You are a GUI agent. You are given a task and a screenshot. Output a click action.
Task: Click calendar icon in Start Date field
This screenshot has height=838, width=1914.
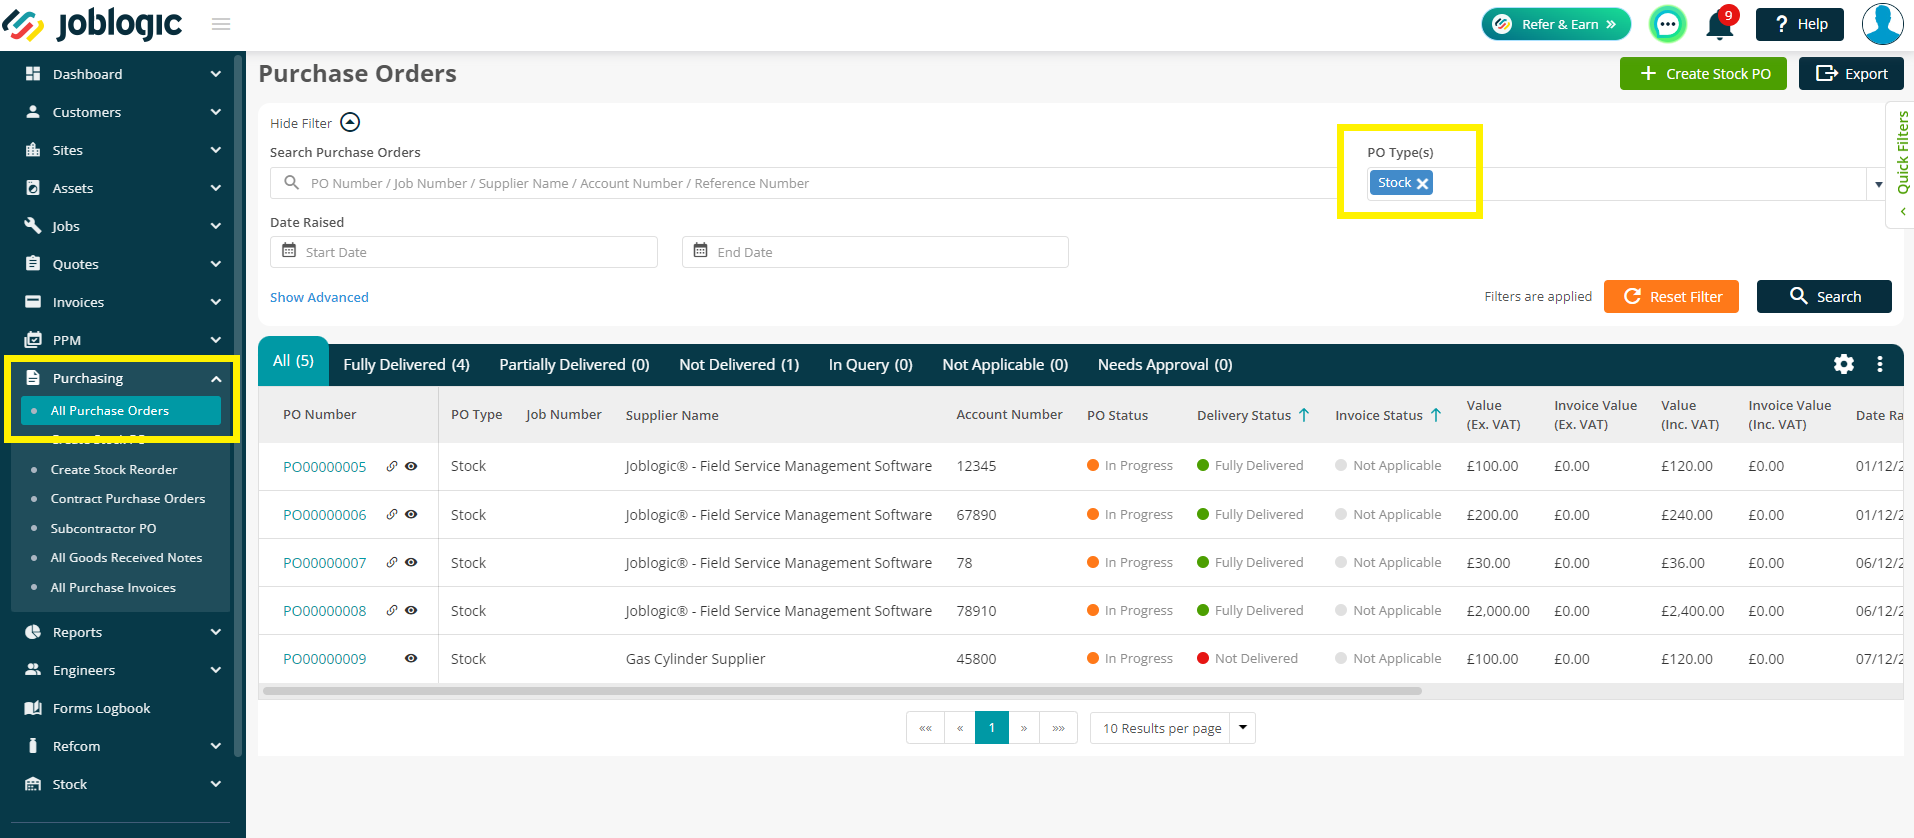tap(289, 251)
